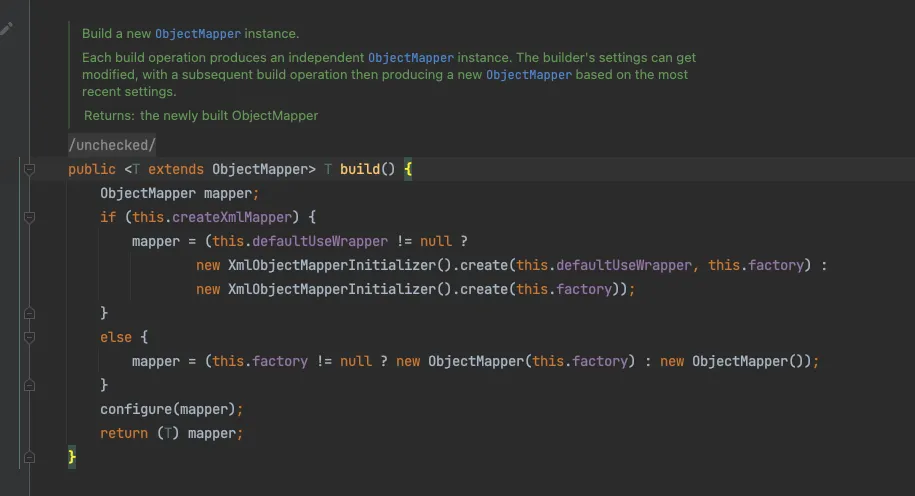
Task: Click the highlighted opening brace after build()
Action: coord(408,169)
